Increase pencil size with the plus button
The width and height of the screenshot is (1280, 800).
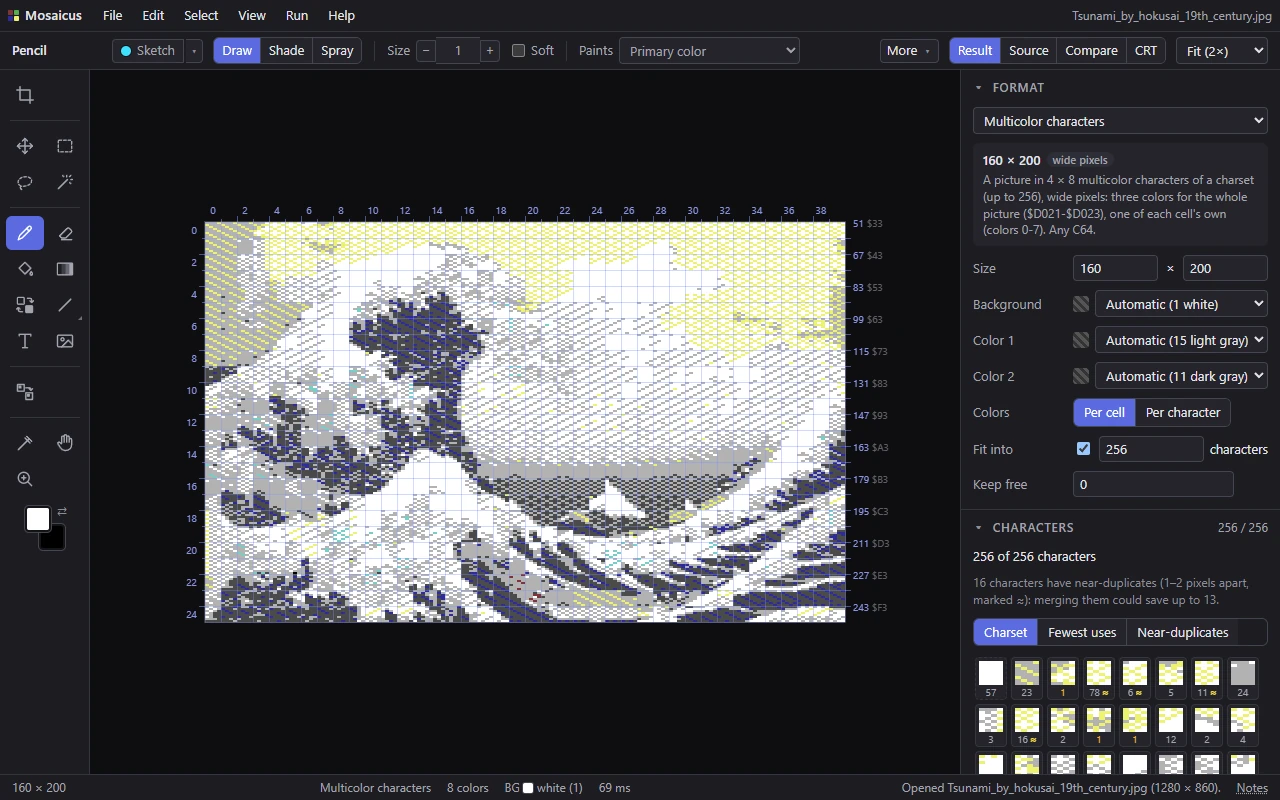click(x=490, y=51)
